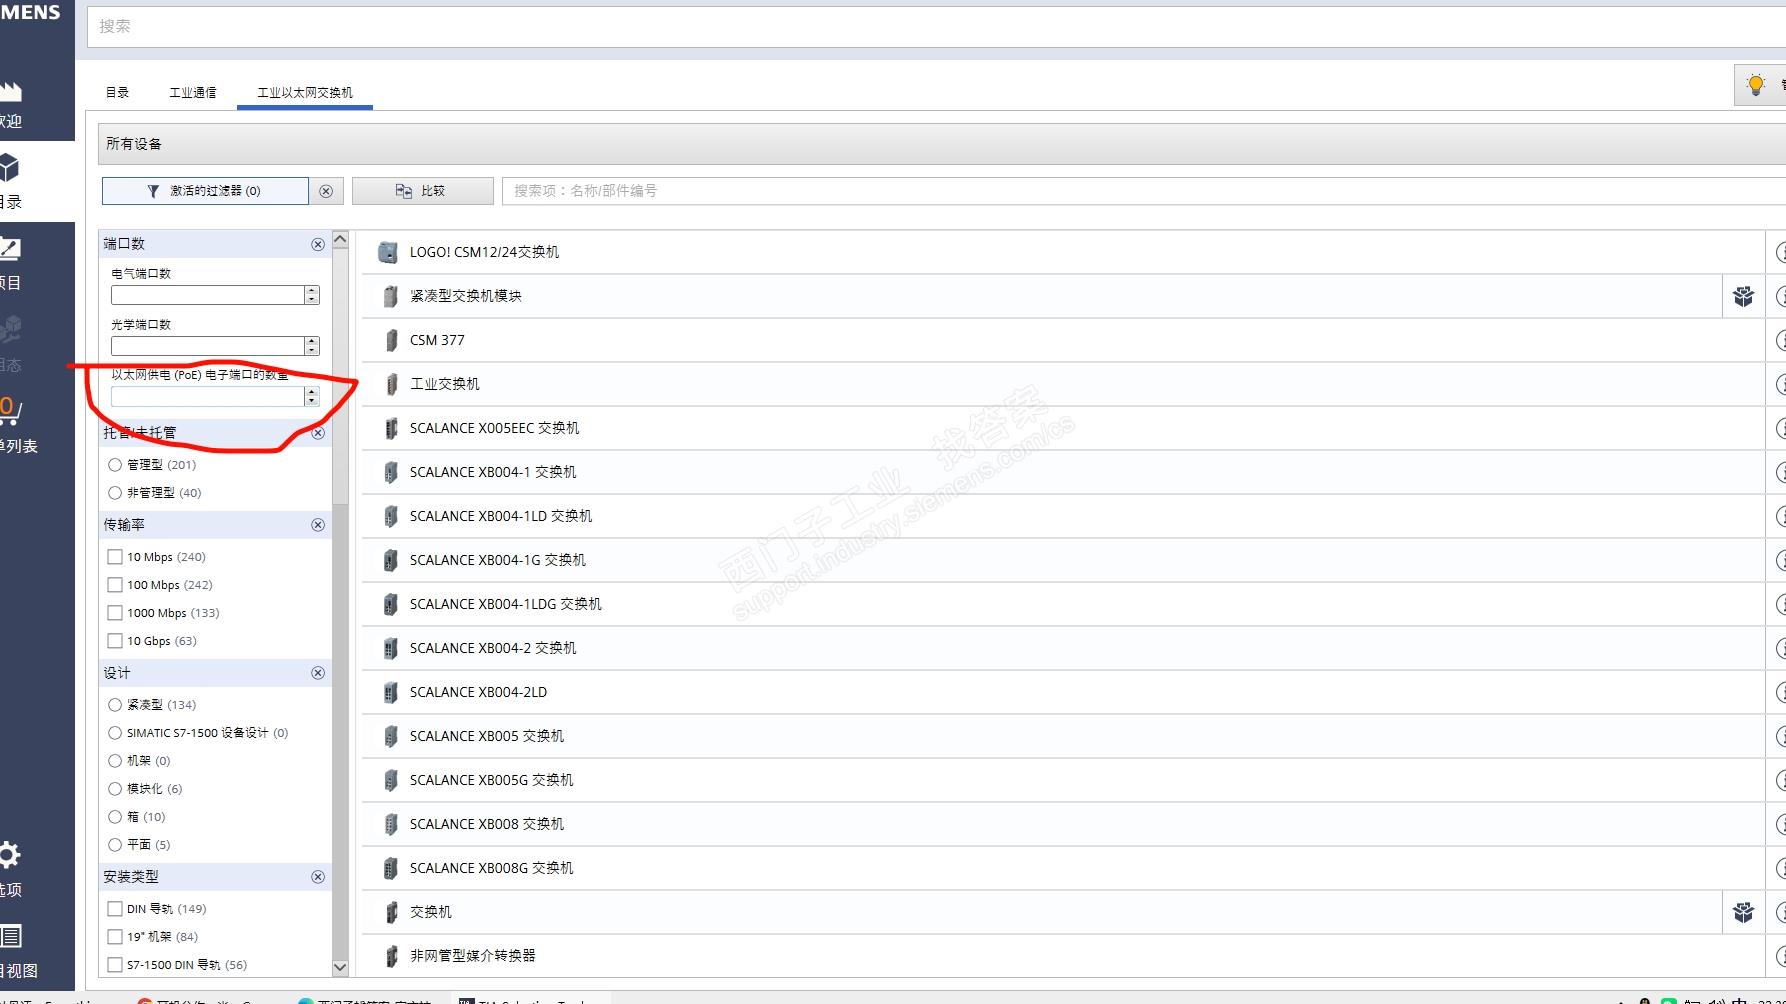The image size is (1786, 1004).
Task: Open the order list cart icon
Action: [x=11, y=409]
